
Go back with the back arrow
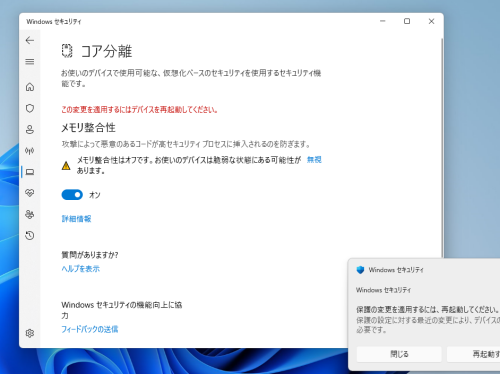coord(30,40)
